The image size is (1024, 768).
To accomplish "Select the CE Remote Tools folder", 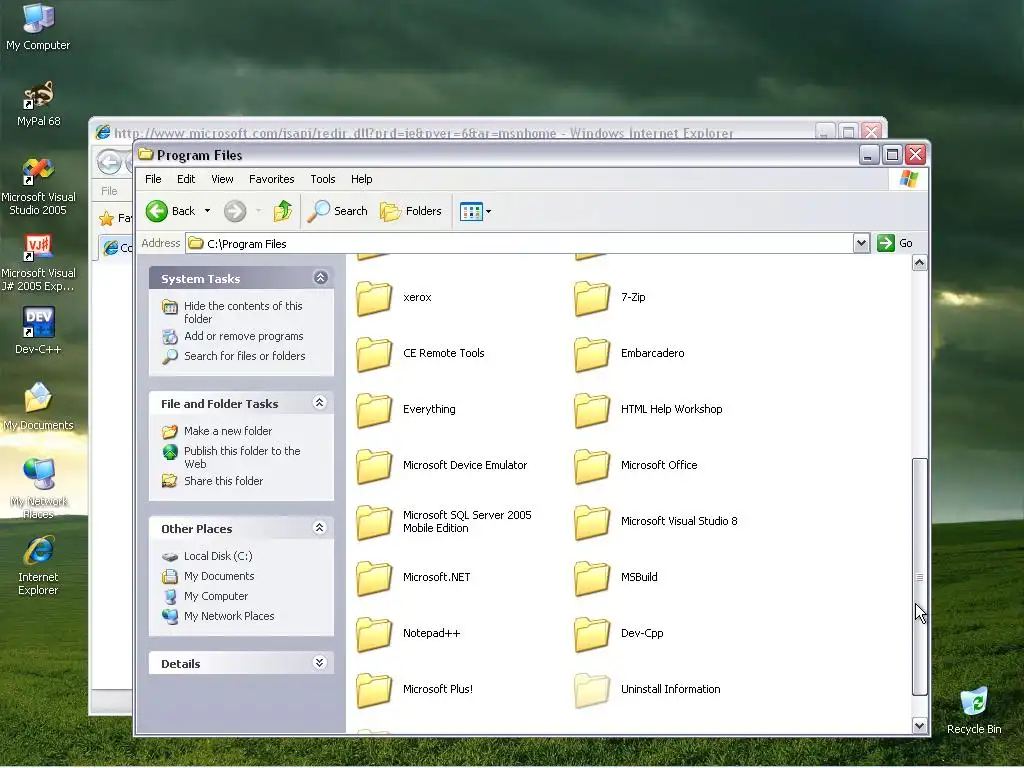I will tap(421, 354).
